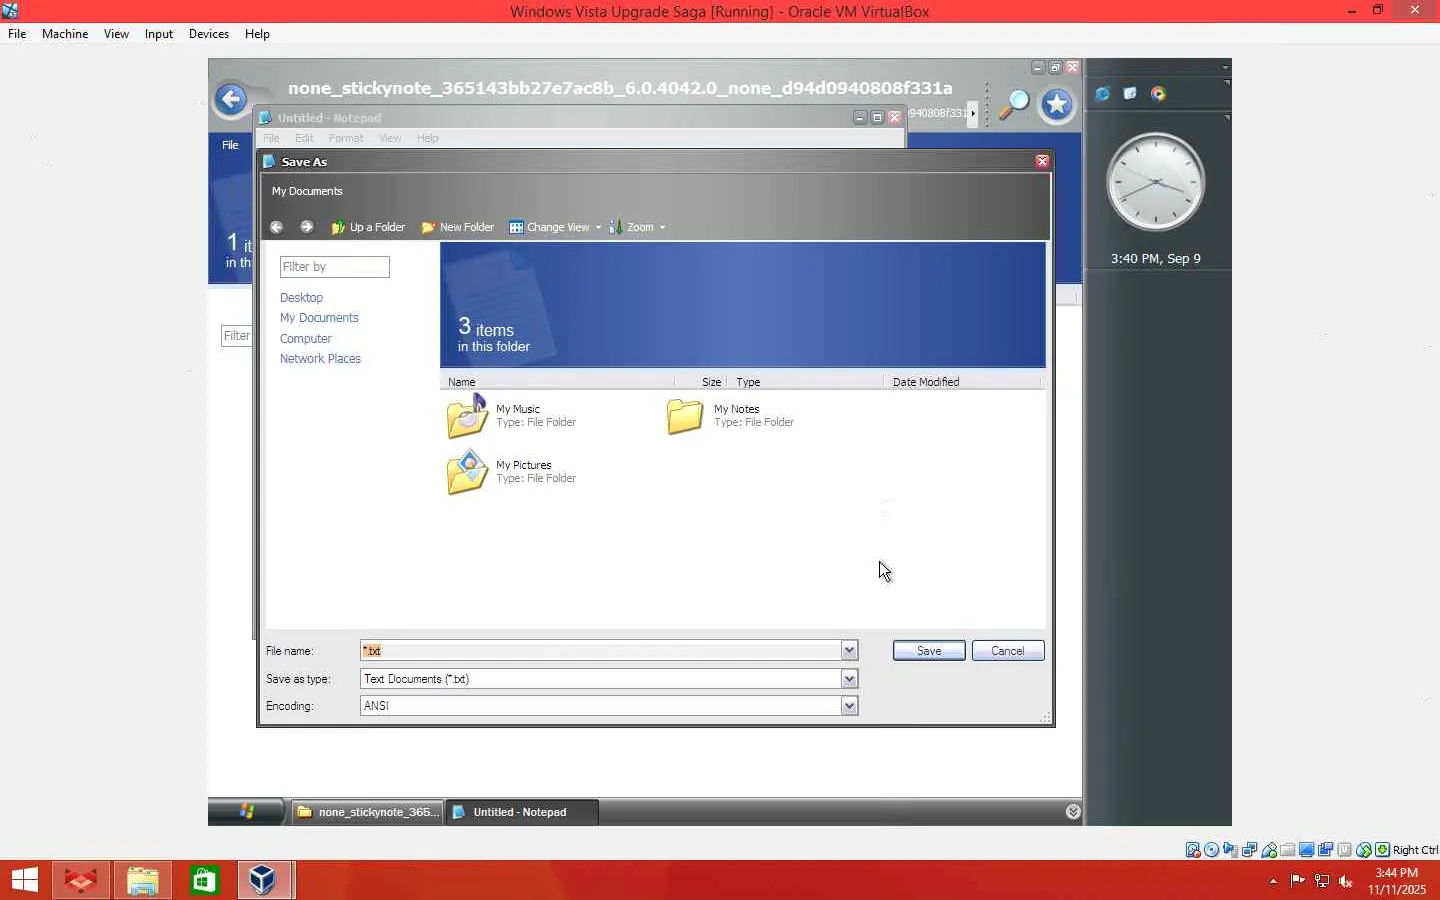
Task: Open VirtualBox Input menu
Action: click(159, 34)
